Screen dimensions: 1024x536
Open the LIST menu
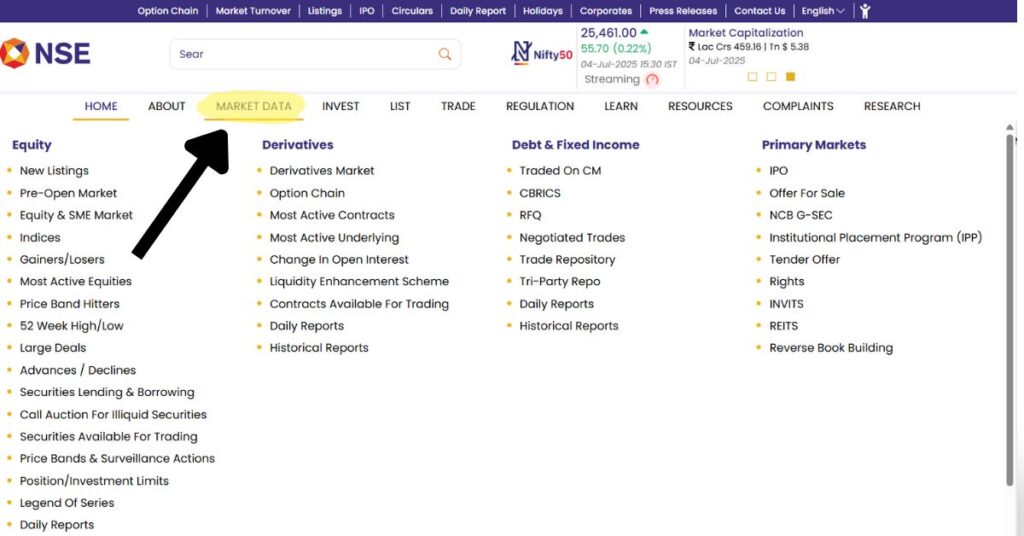[400, 106]
